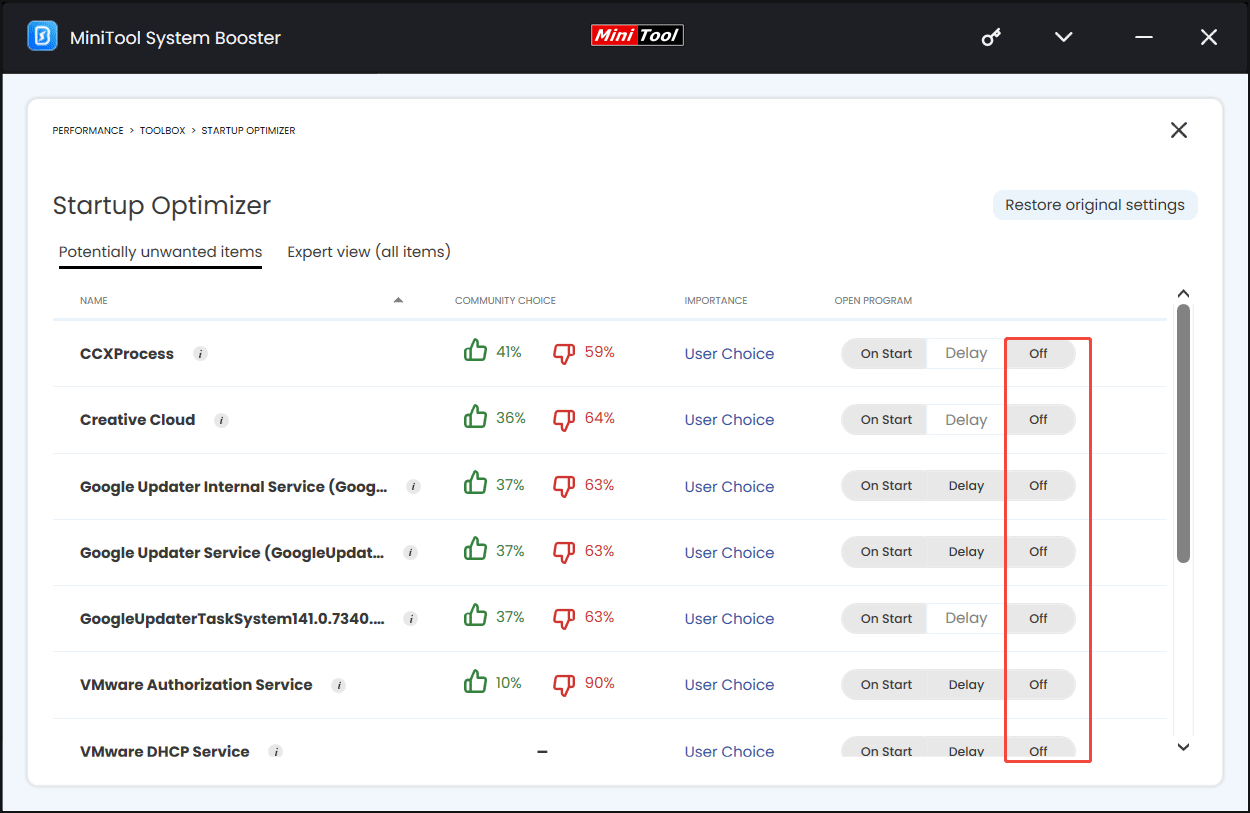The width and height of the screenshot is (1250, 813).
Task: Click the 90% dislike value for VMware Authorization
Action: point(600,683)
